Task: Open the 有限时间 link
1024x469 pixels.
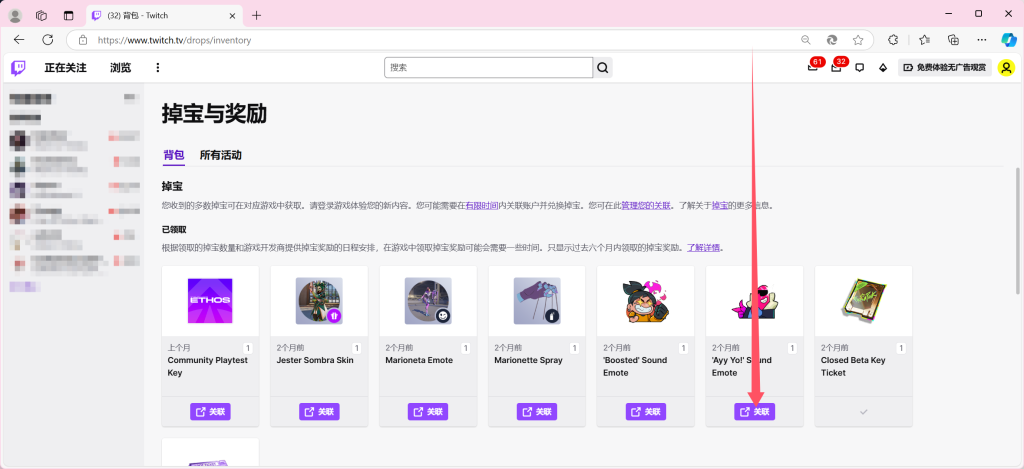Action: click(x=481, y=205)
